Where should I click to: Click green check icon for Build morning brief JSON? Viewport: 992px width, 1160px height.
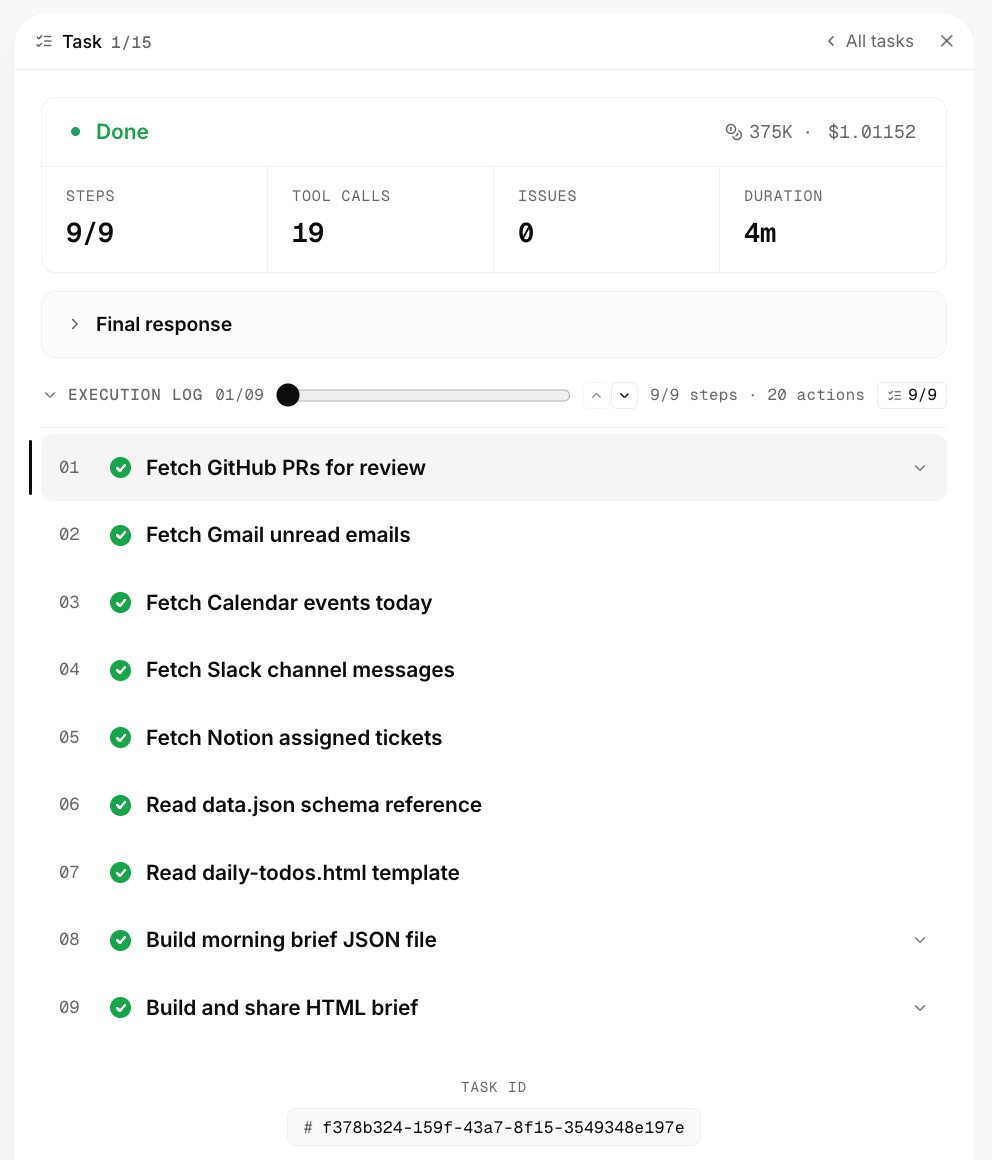click(121, 940)
